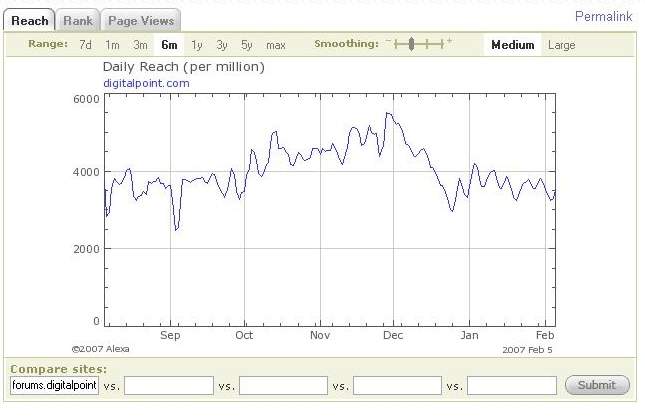The image size is (645, 419).
Task: Click the field containing forums.digitalpoint
Action: (x=54, y=385)
